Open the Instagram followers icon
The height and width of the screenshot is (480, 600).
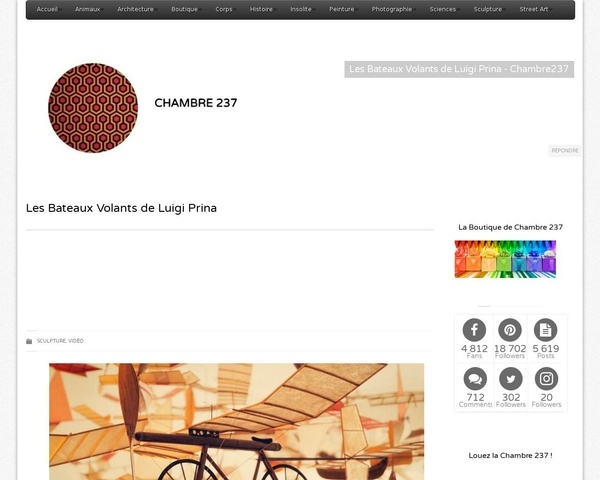point(546,379)
